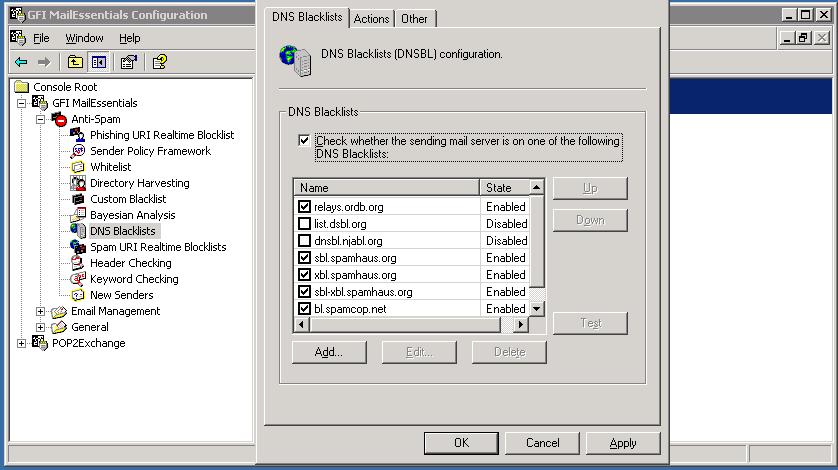Expand the Email Management tree node
Viewport: 838px width, 470px height.
point(41,311)
